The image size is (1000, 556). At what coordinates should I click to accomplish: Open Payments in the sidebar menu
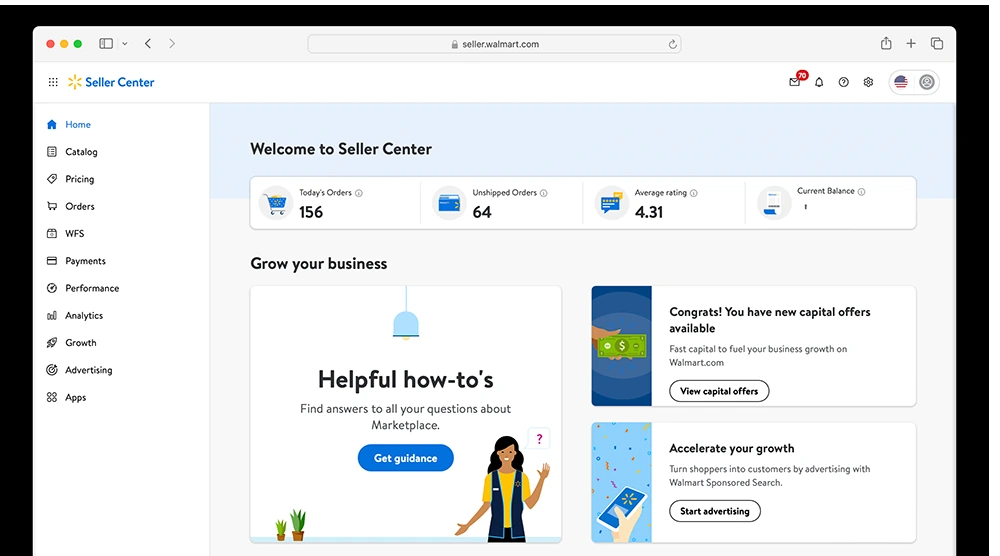coord(85,261)
